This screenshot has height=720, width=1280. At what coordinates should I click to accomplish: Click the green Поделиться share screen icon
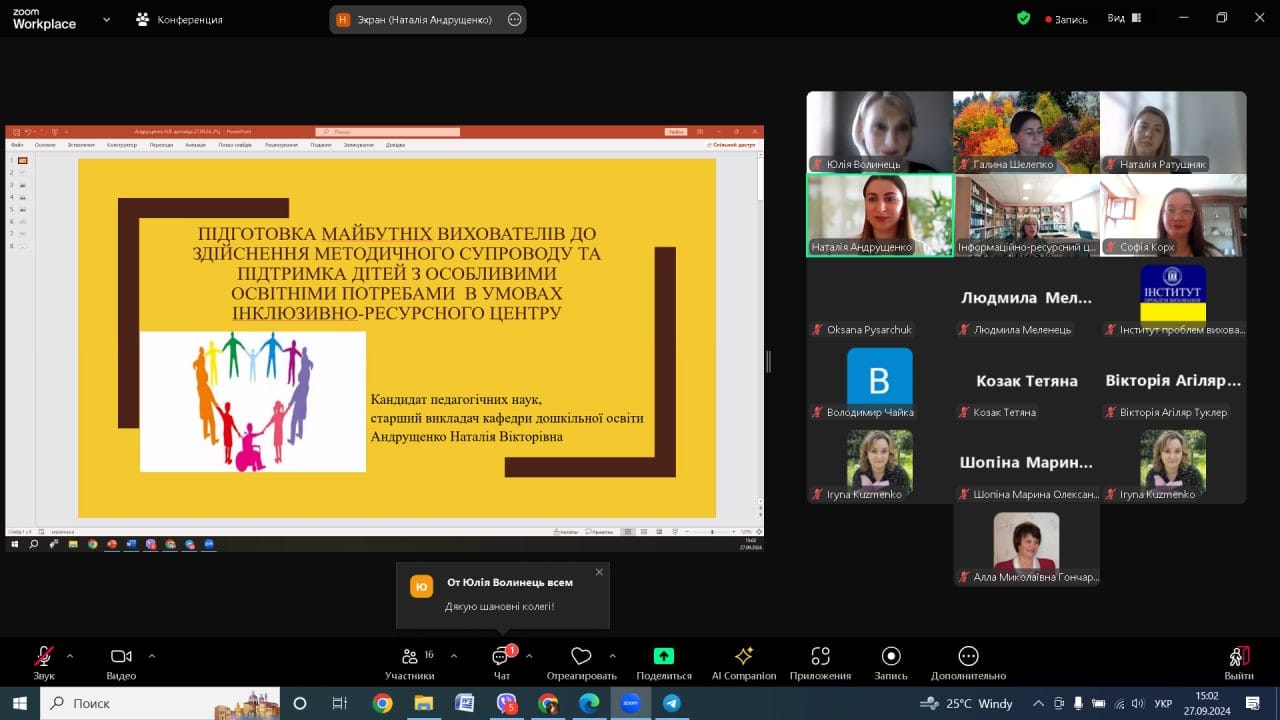[x=664, y=656]
